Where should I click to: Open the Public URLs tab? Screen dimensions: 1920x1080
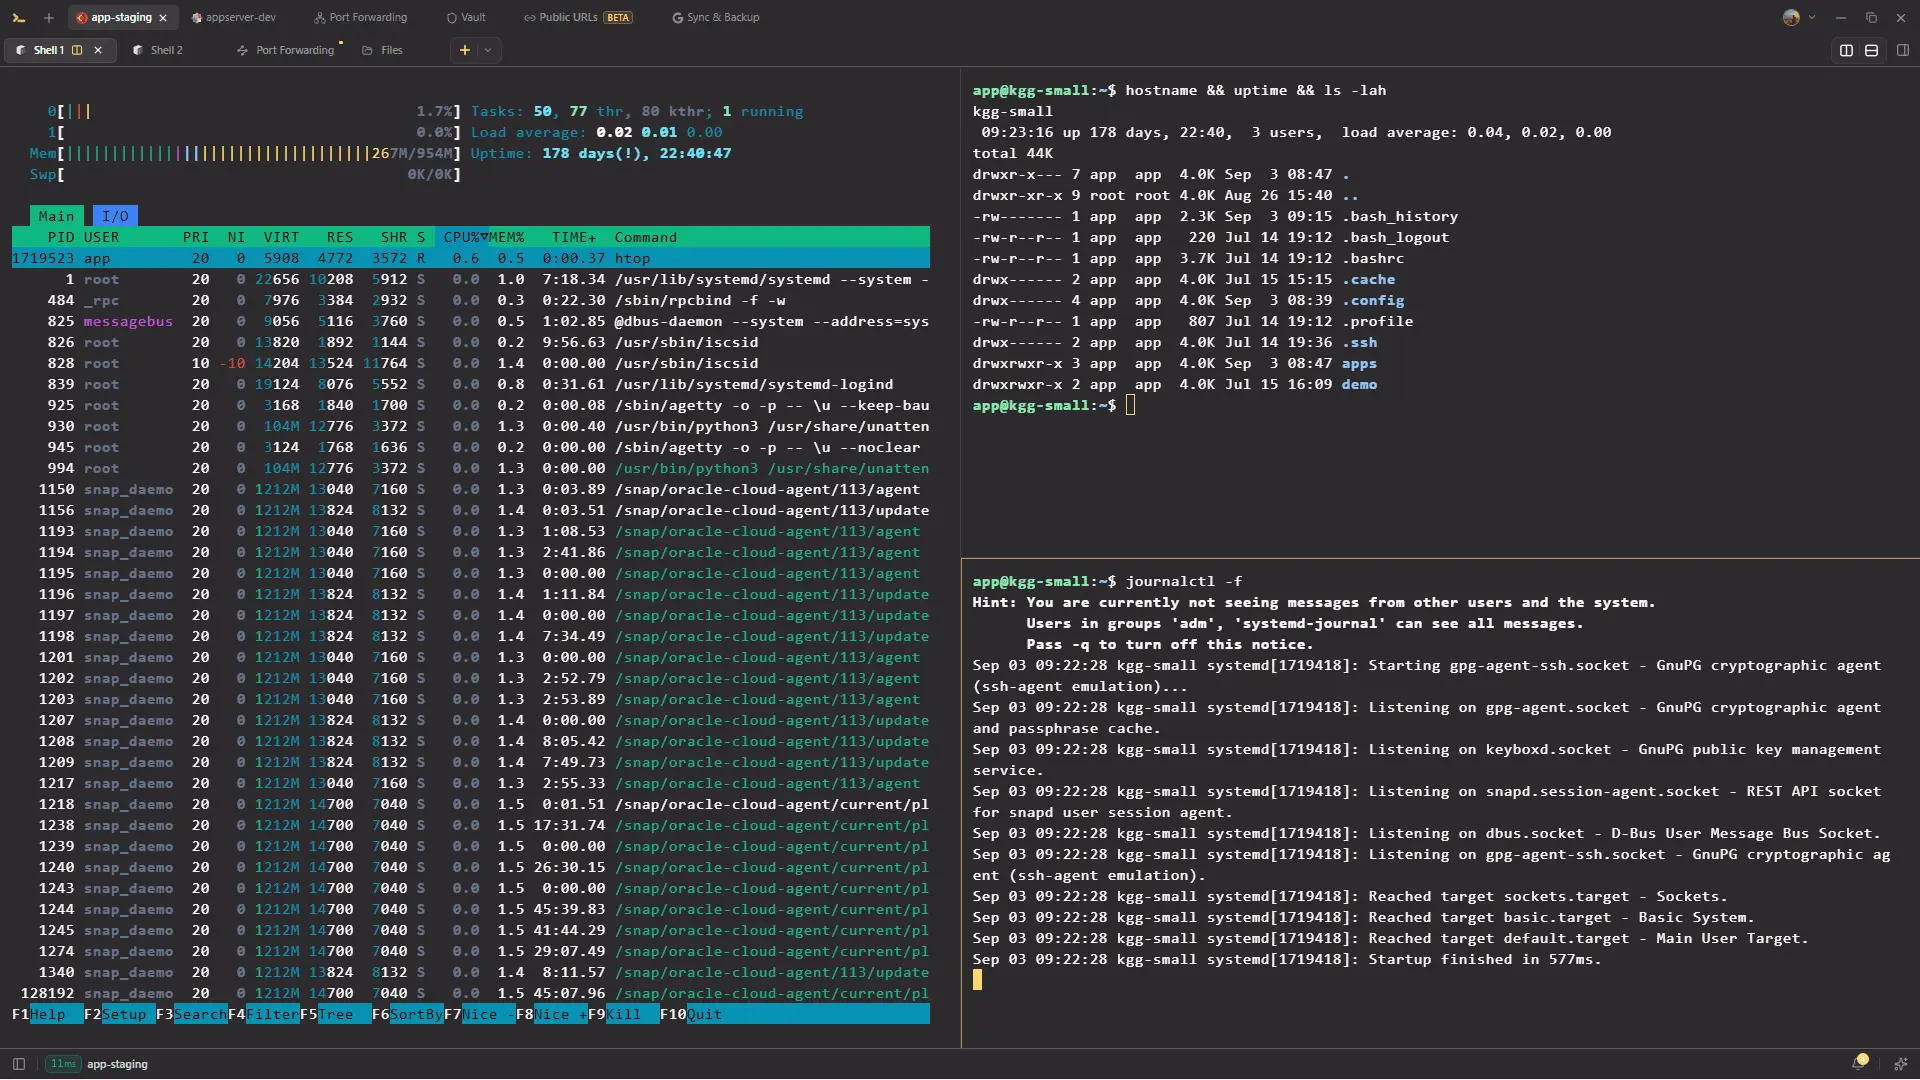tap(578, 17)
